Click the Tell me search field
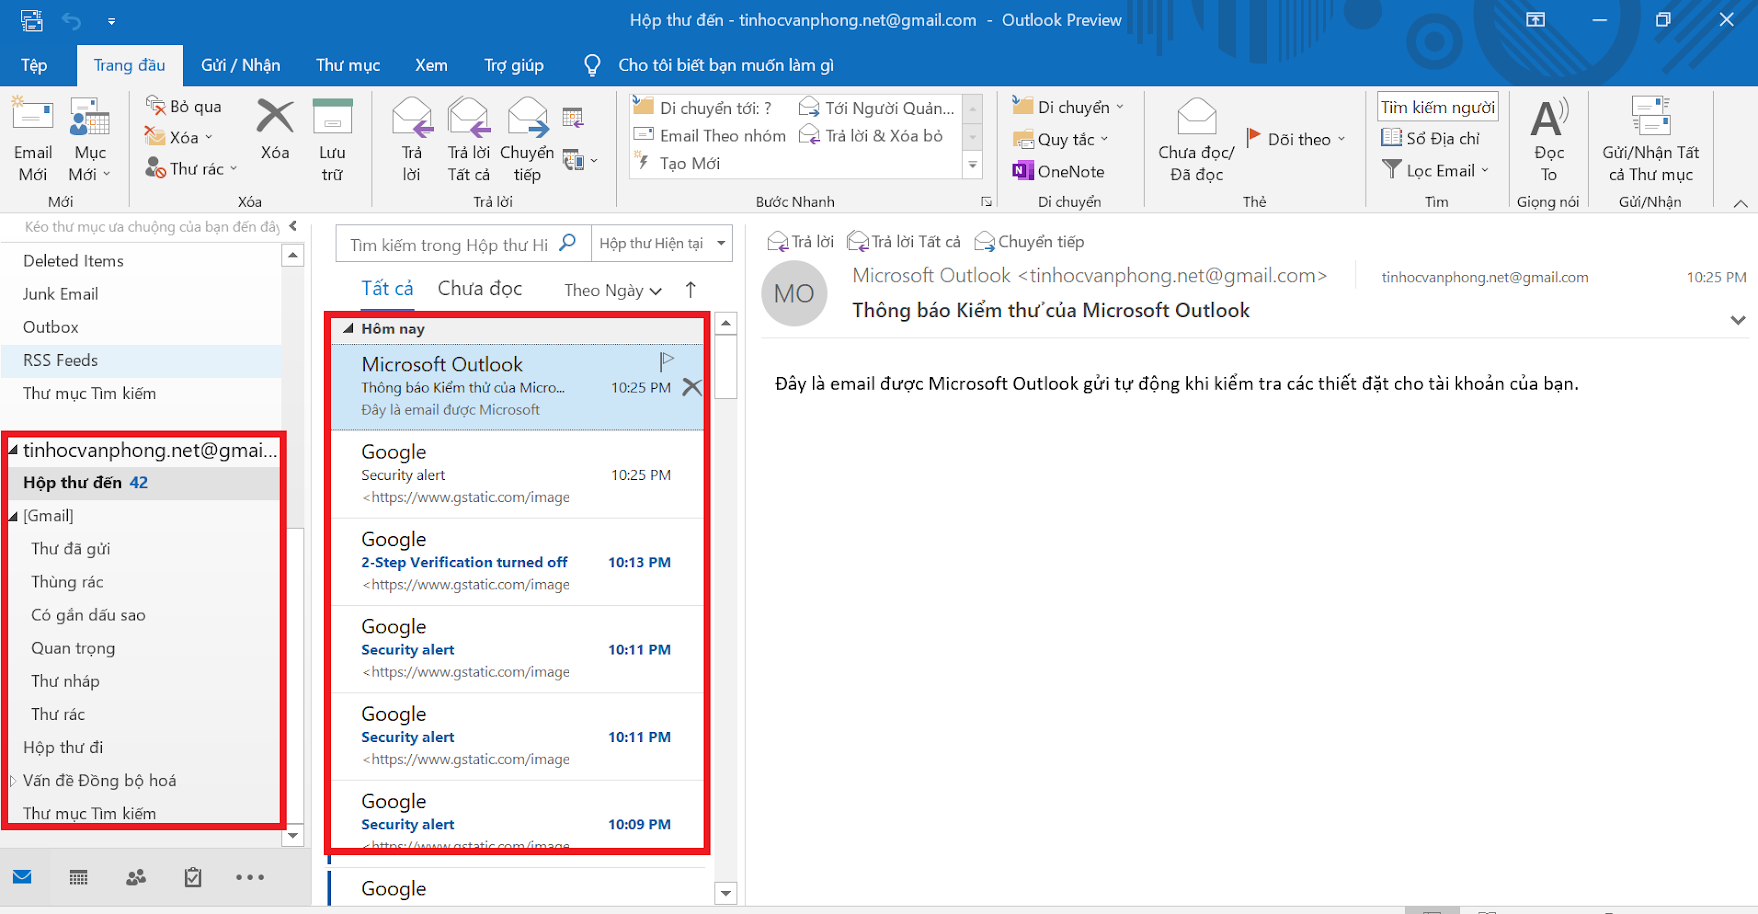Screen dimensions: 1758x914 coord(725,65)
